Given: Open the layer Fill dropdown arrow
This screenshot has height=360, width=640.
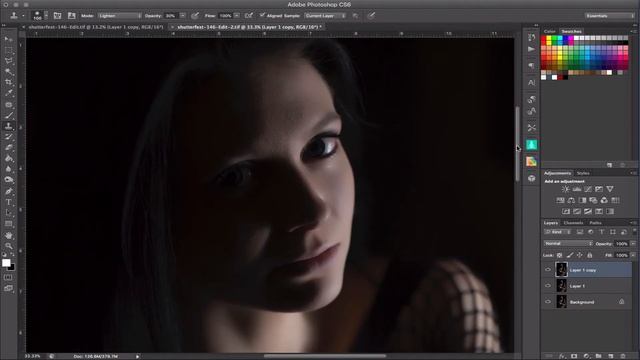Looking at the screenshot, I should coord(633,255).
